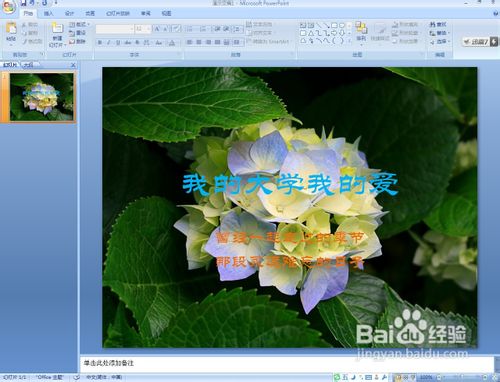Expand the shapes gallery More arrow
The height and width of the screenshot is (382, 500).
click(349, 41)
